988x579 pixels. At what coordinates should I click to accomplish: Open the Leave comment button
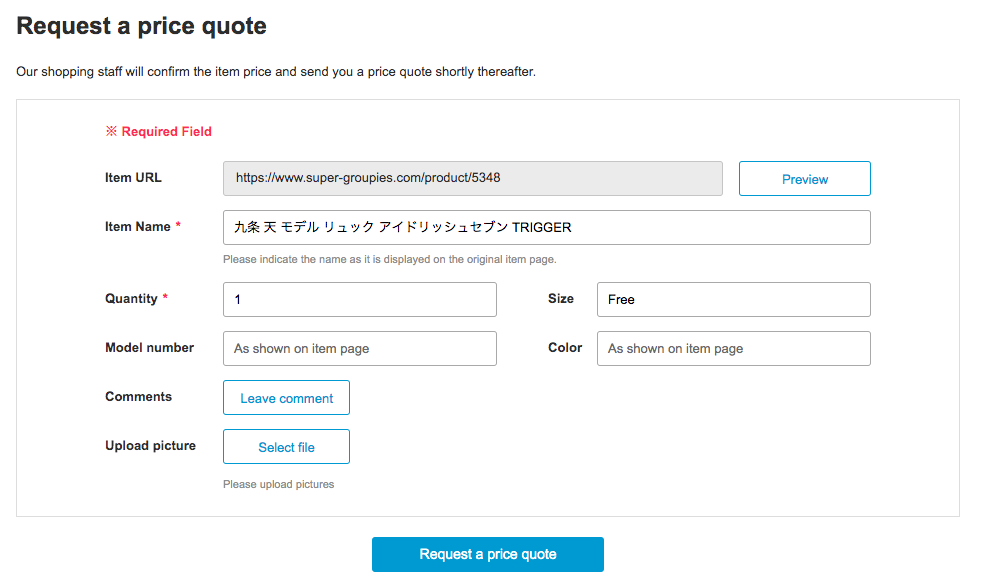[287, 398]
